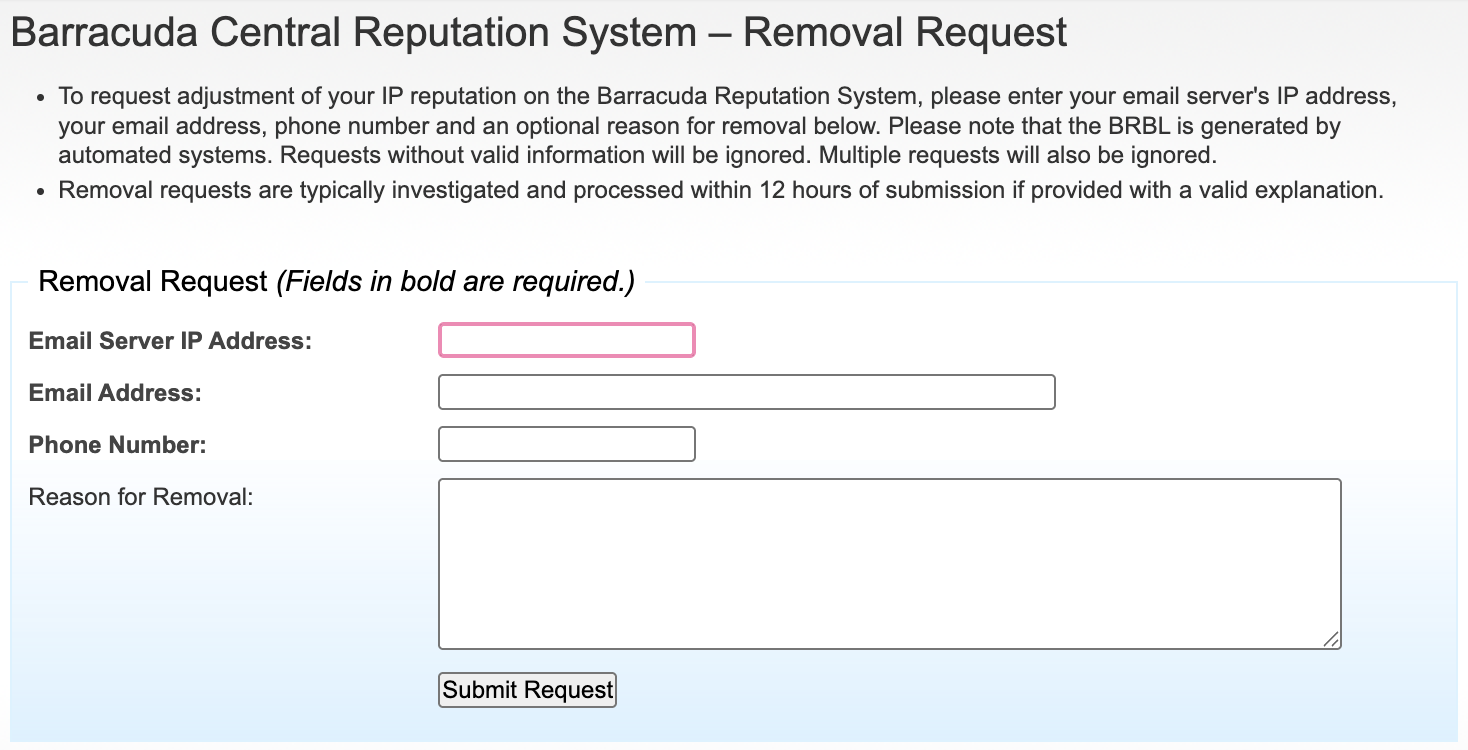The height and width of the screenshot is (750, 1468).
Task: Click the second bullet point marker
Action: coord(40,192)
